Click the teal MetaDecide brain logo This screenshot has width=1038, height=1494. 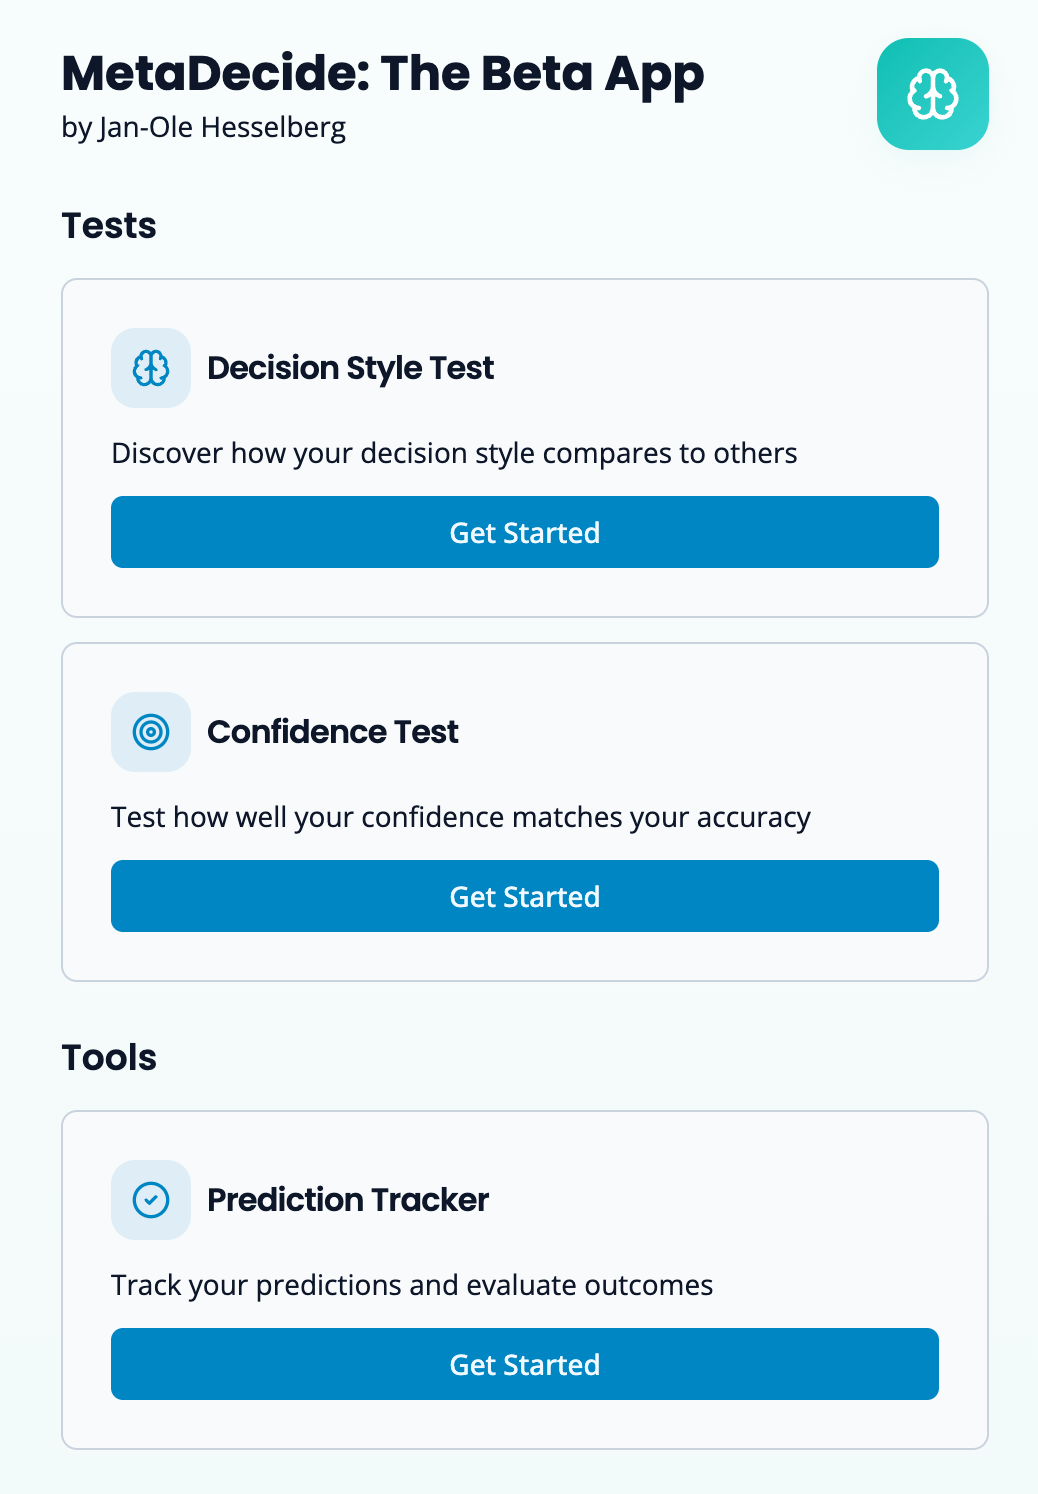click(x=932, y=94)
